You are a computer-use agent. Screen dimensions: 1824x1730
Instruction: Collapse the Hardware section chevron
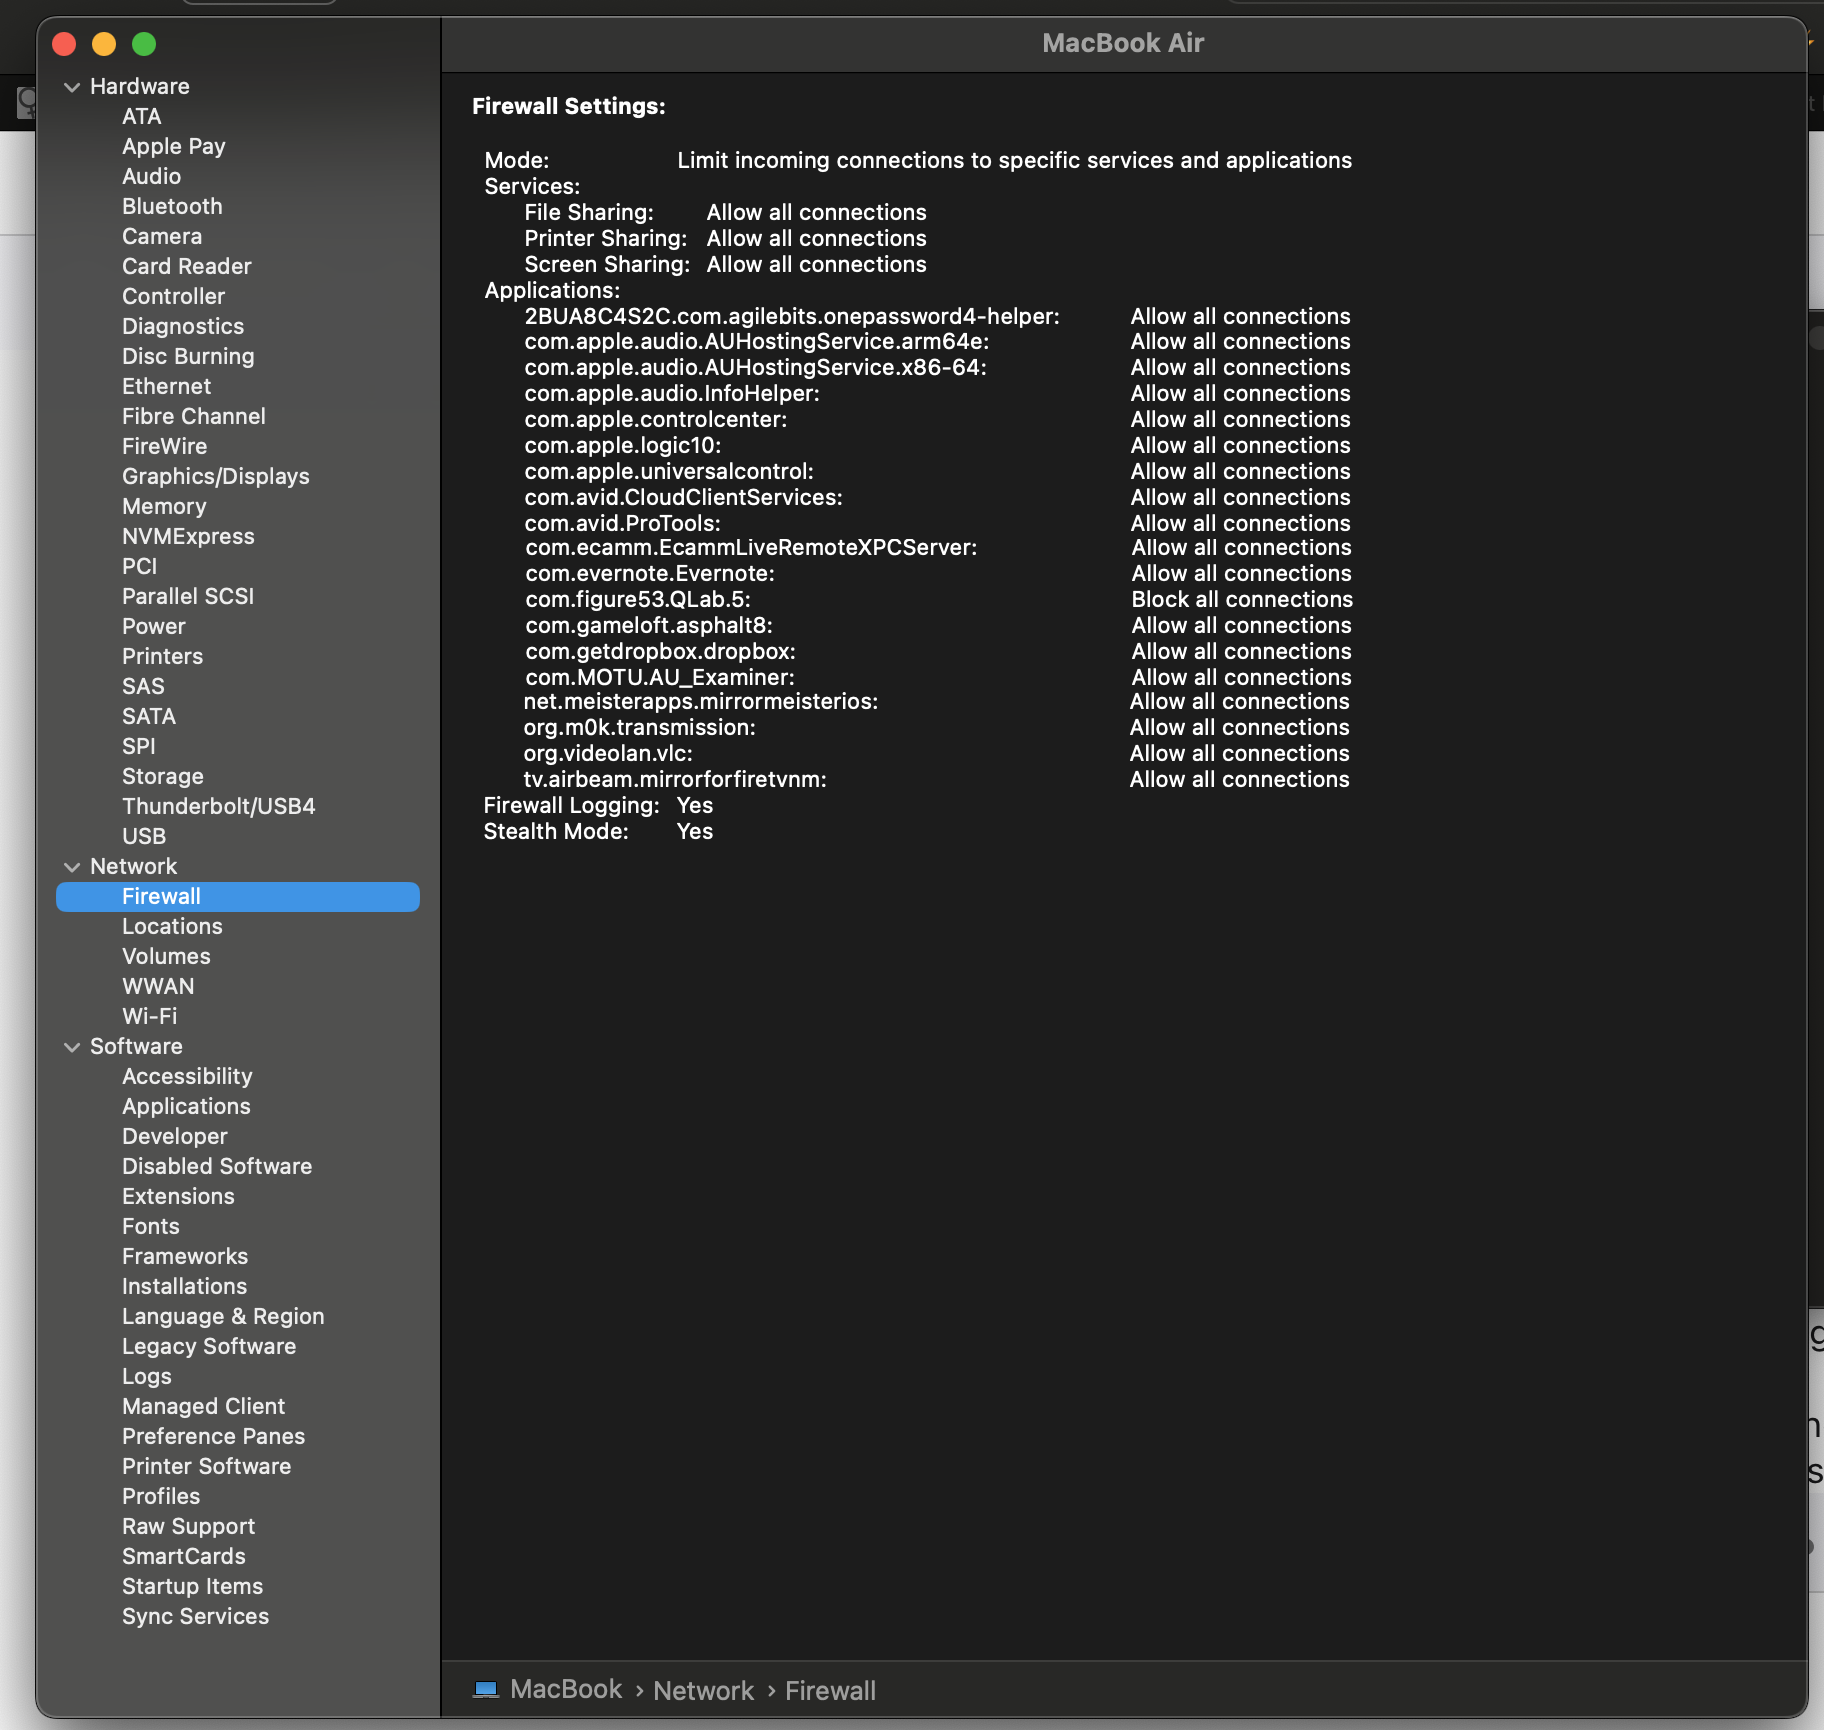72,87
